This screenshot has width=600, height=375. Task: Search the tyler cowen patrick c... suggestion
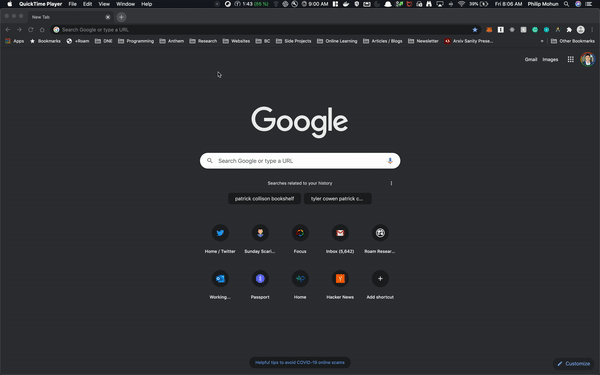(x=338, y=199)
